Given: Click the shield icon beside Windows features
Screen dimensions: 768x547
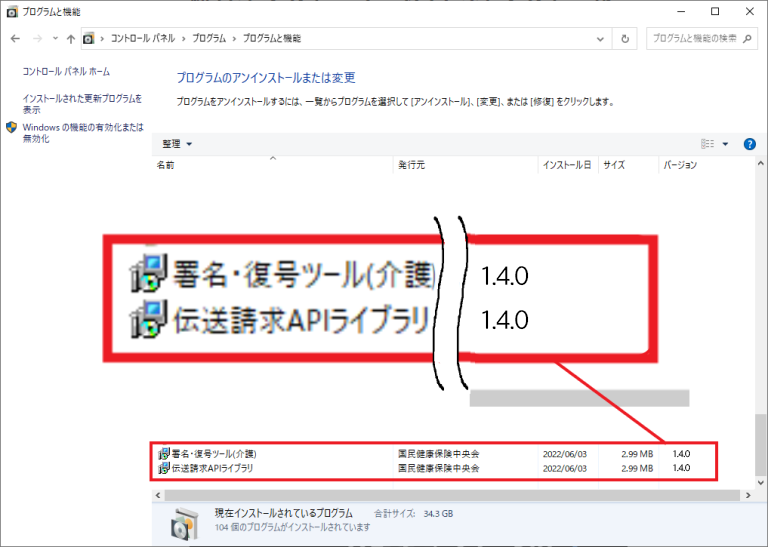Looking at the screenshot, I should click(x=11, y=127).
